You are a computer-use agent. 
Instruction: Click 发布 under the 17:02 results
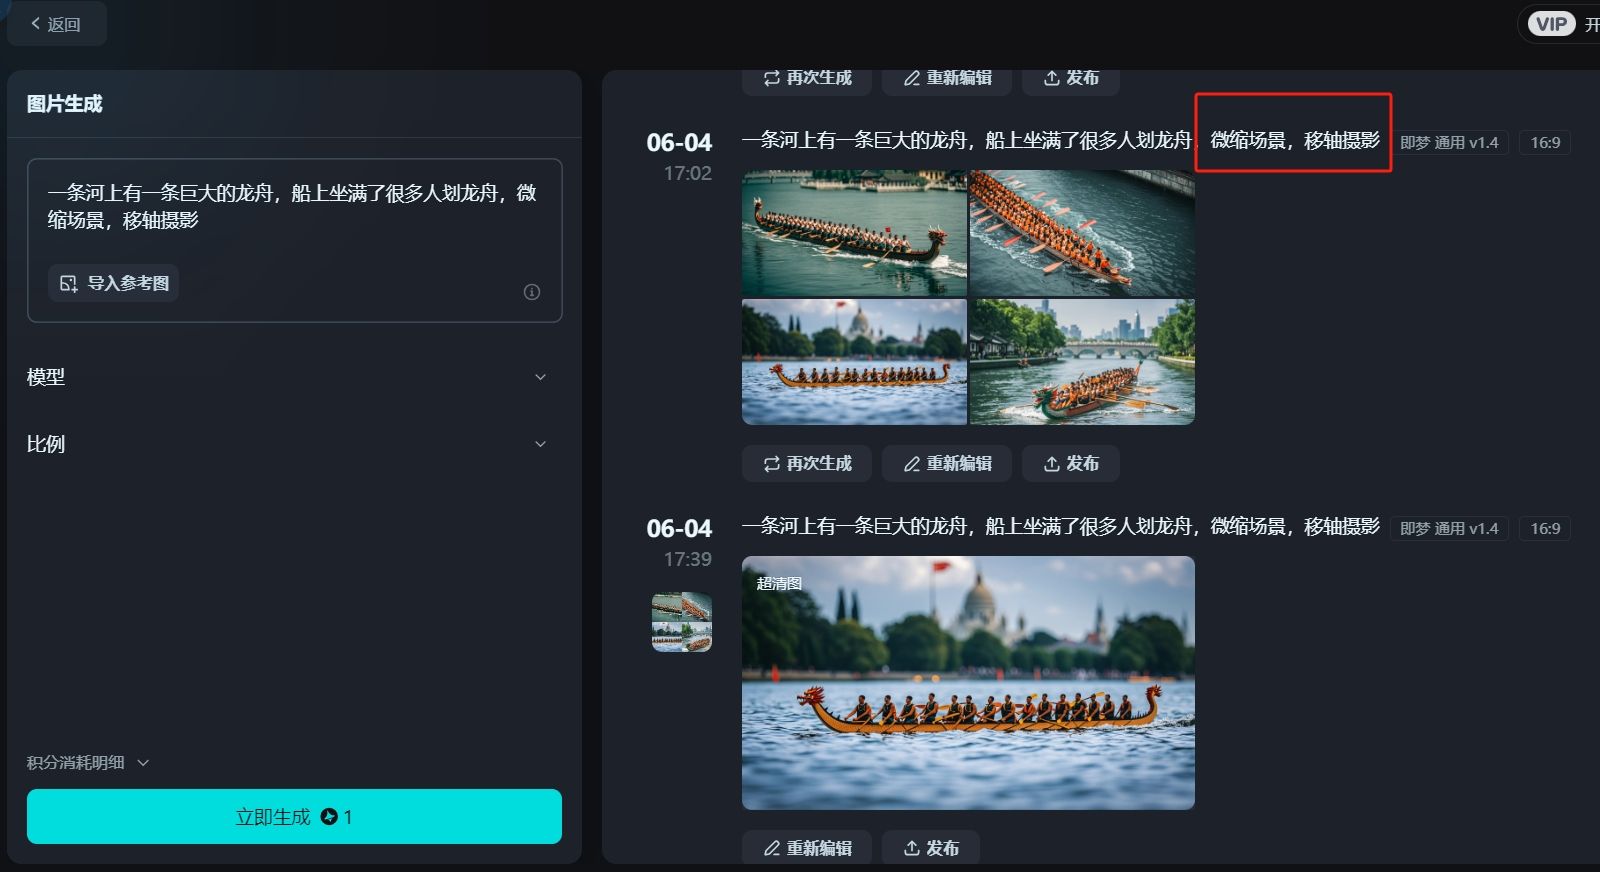pos(1071,464)
